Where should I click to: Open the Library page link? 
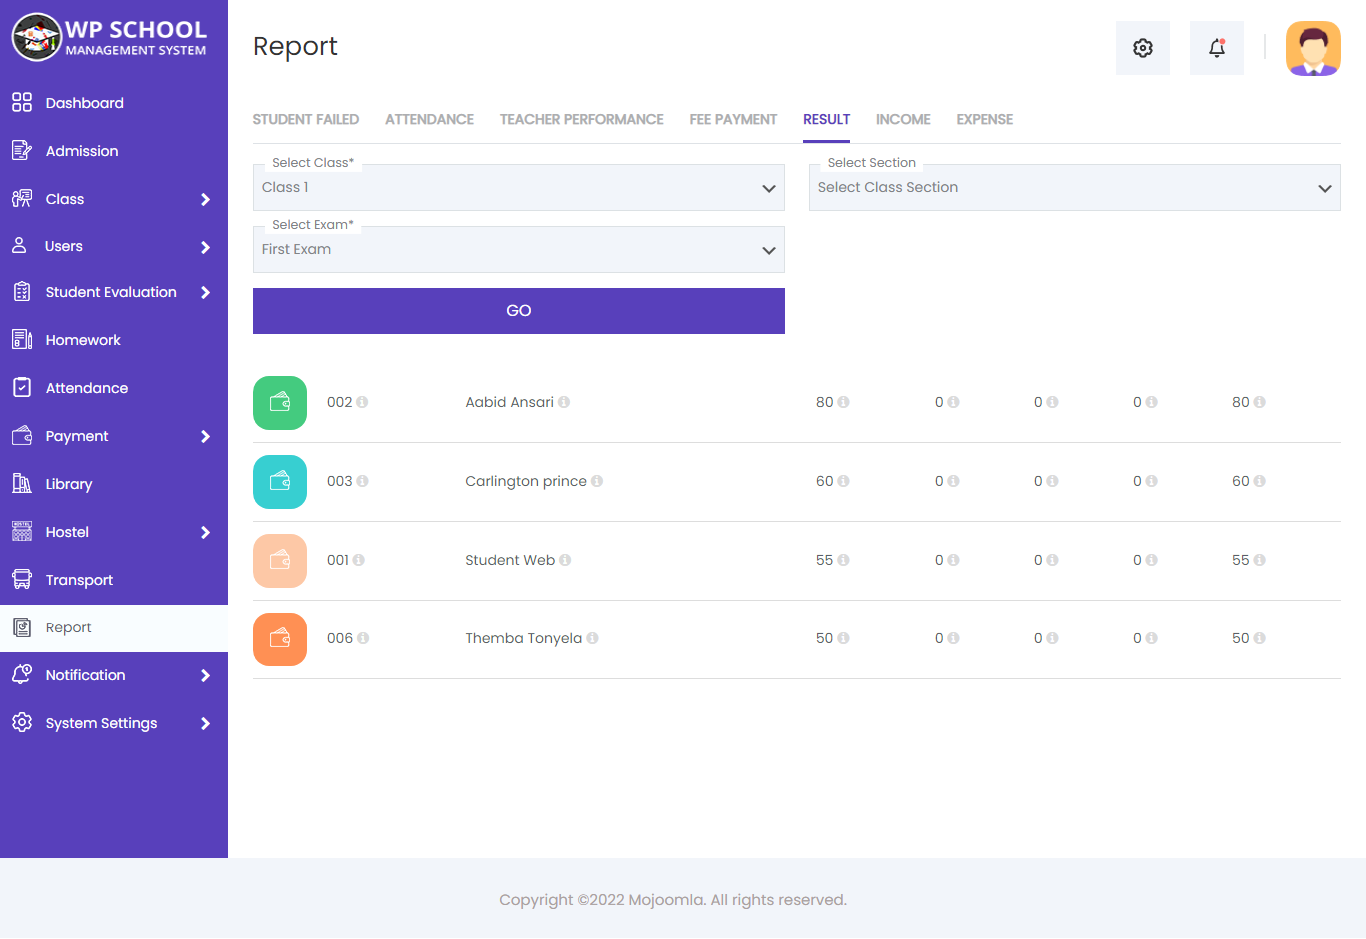coord(69,484)
